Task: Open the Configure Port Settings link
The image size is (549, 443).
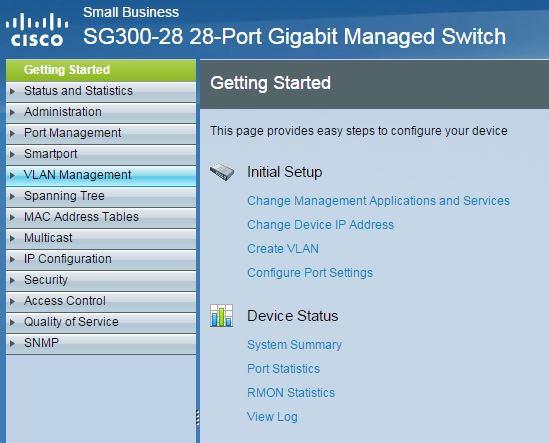Action: 310,272
